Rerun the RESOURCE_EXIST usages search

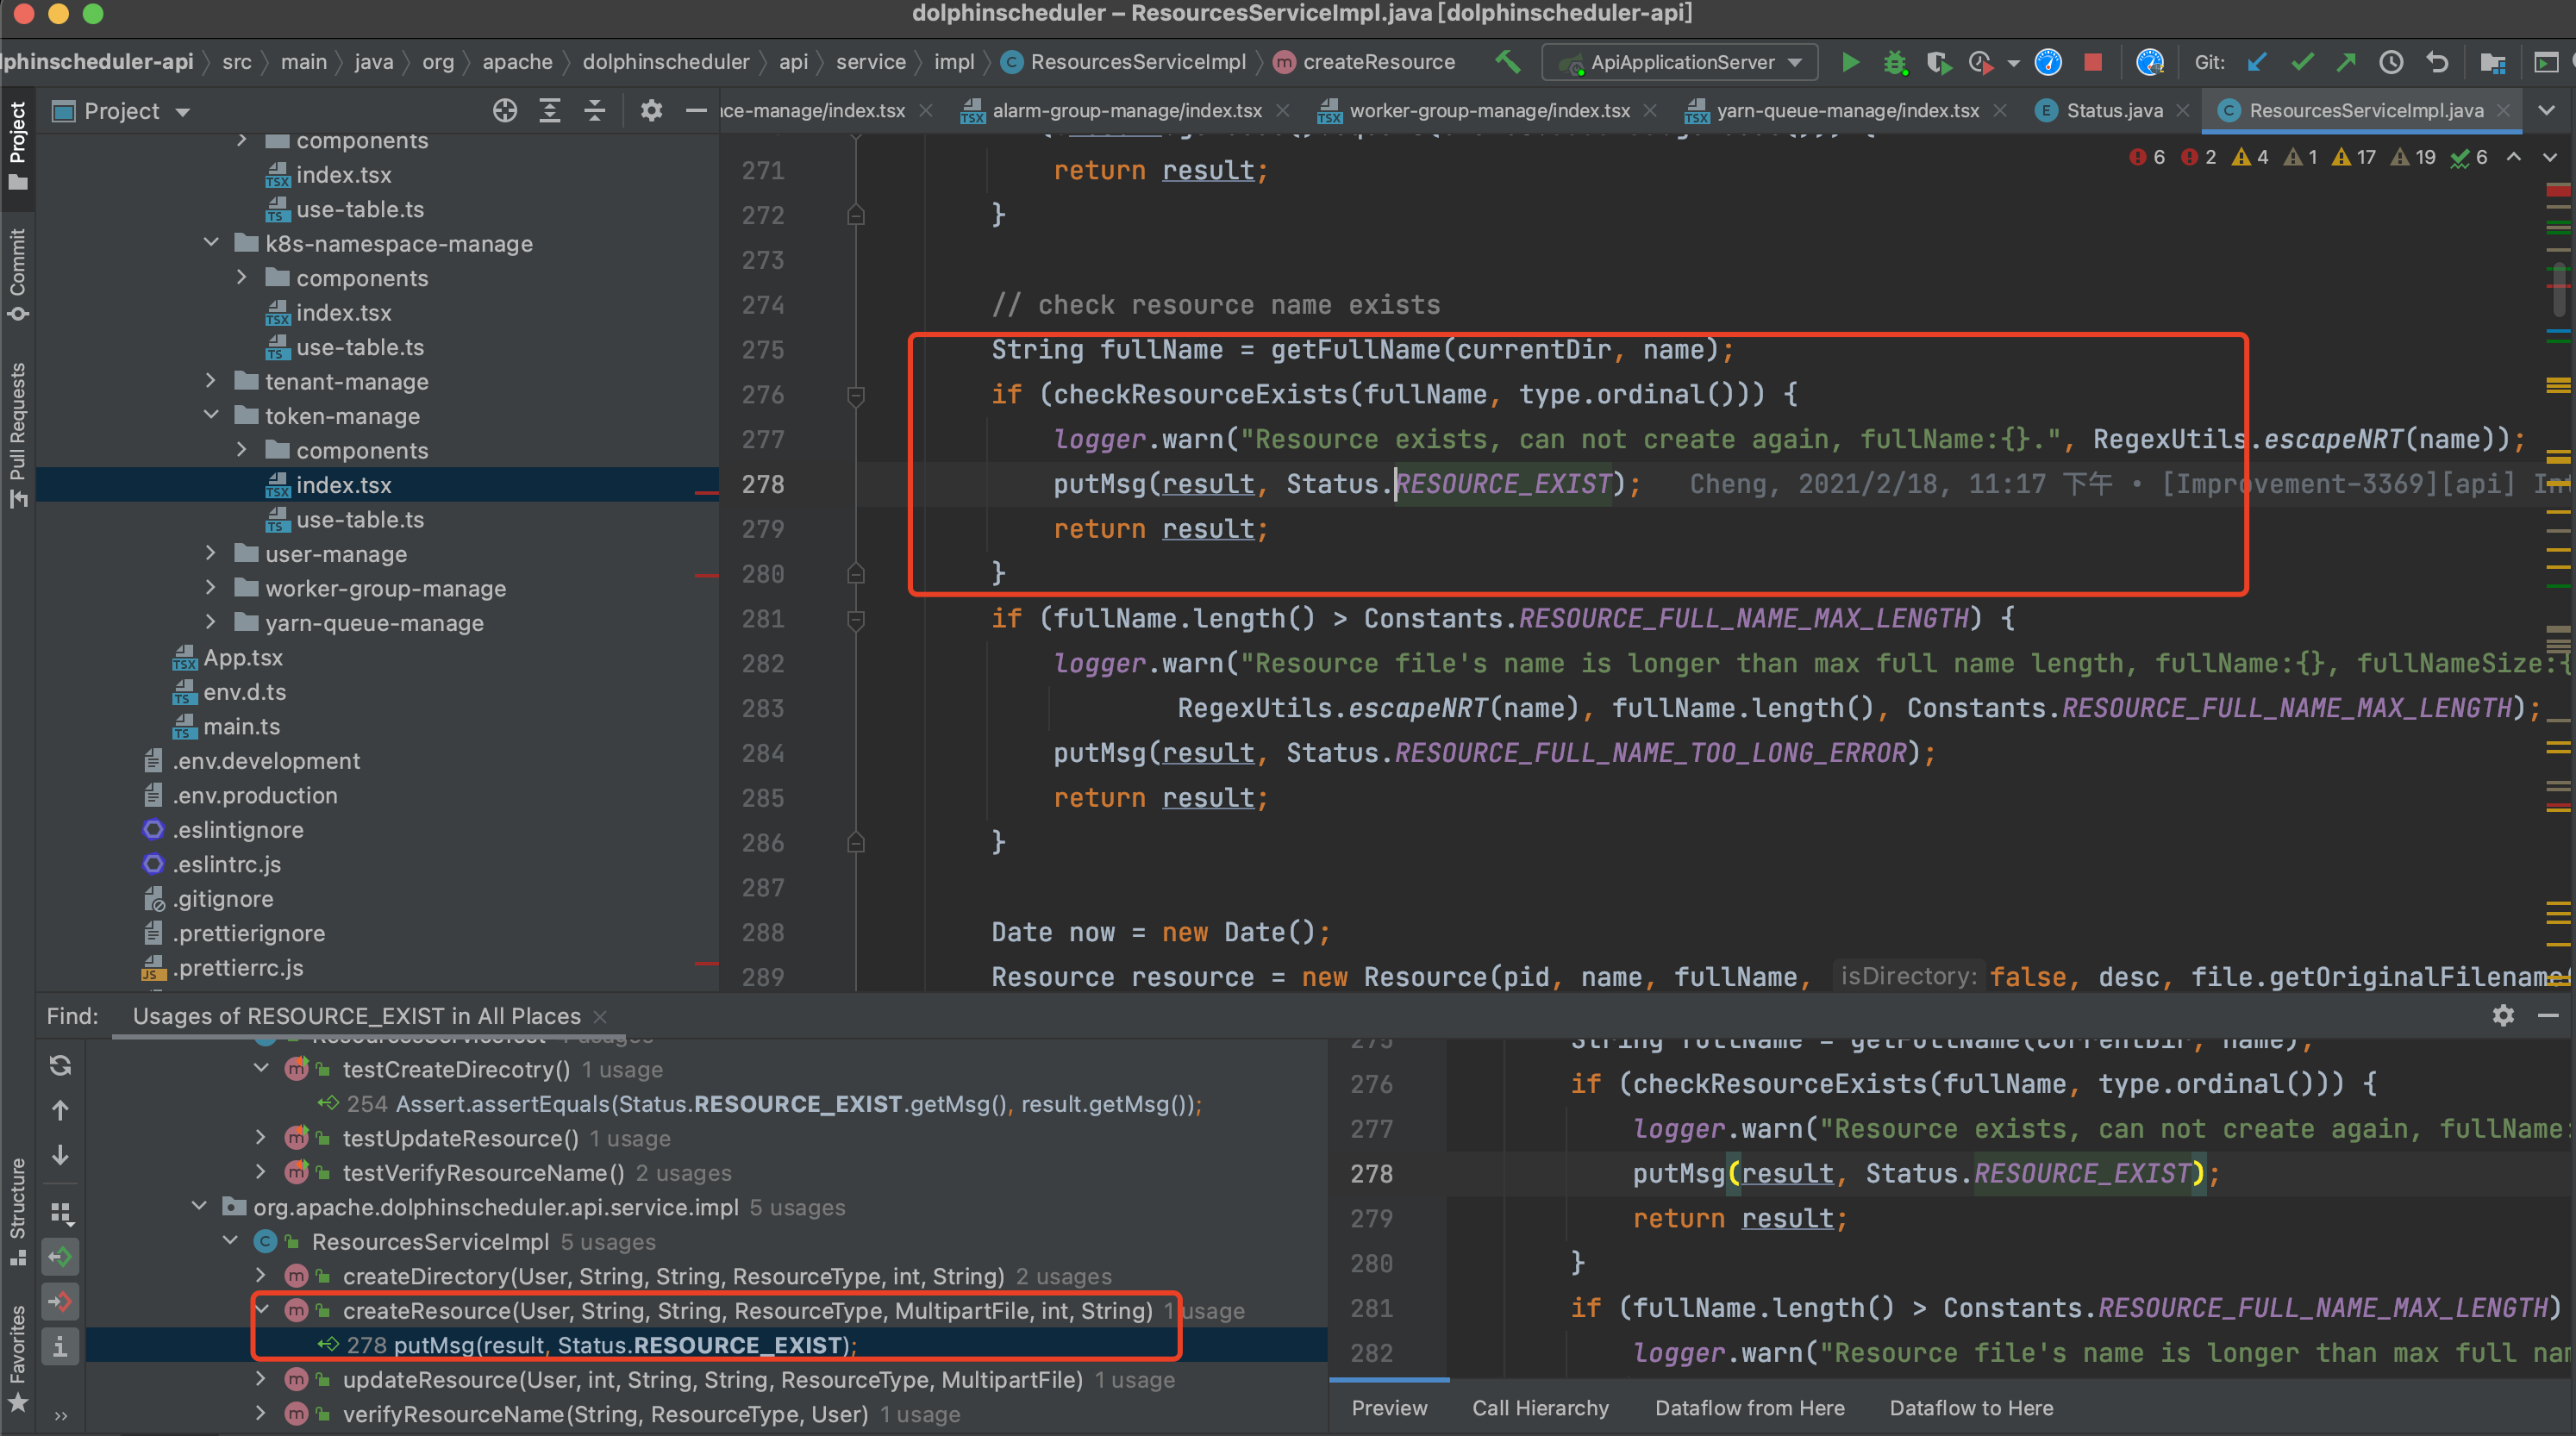pos(60,1066)
